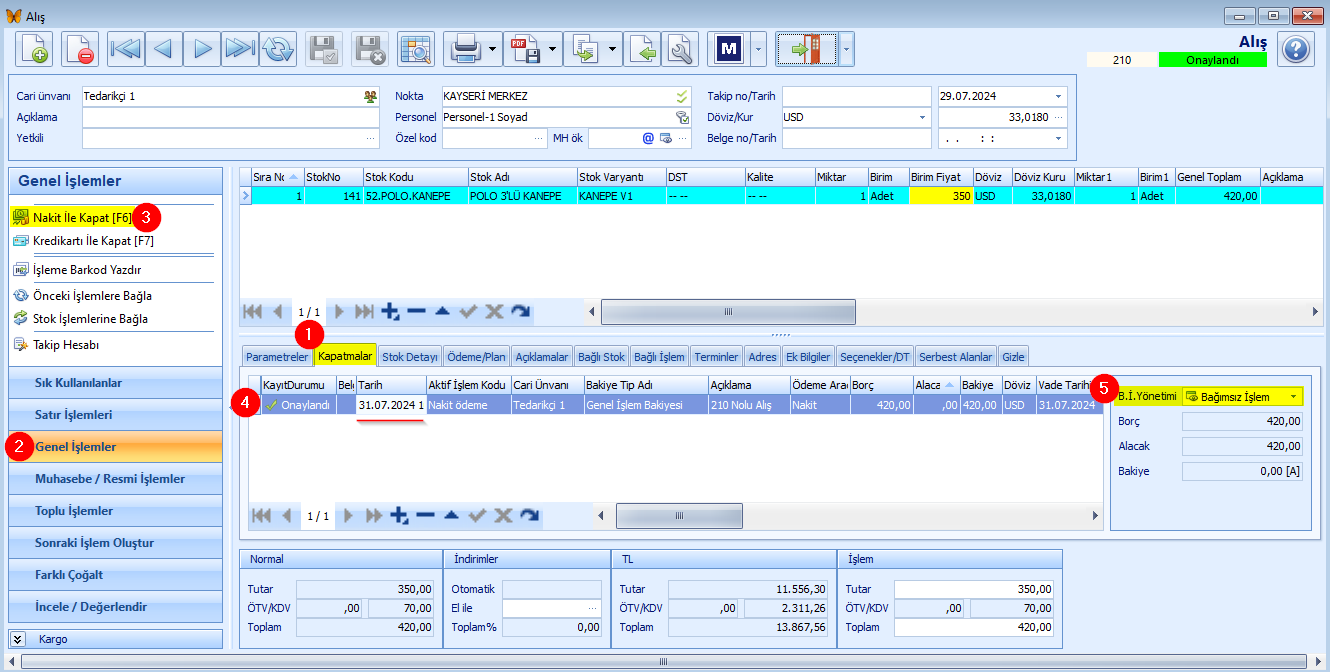Open the dropdown arrow beside the exit door

[846, 48]
